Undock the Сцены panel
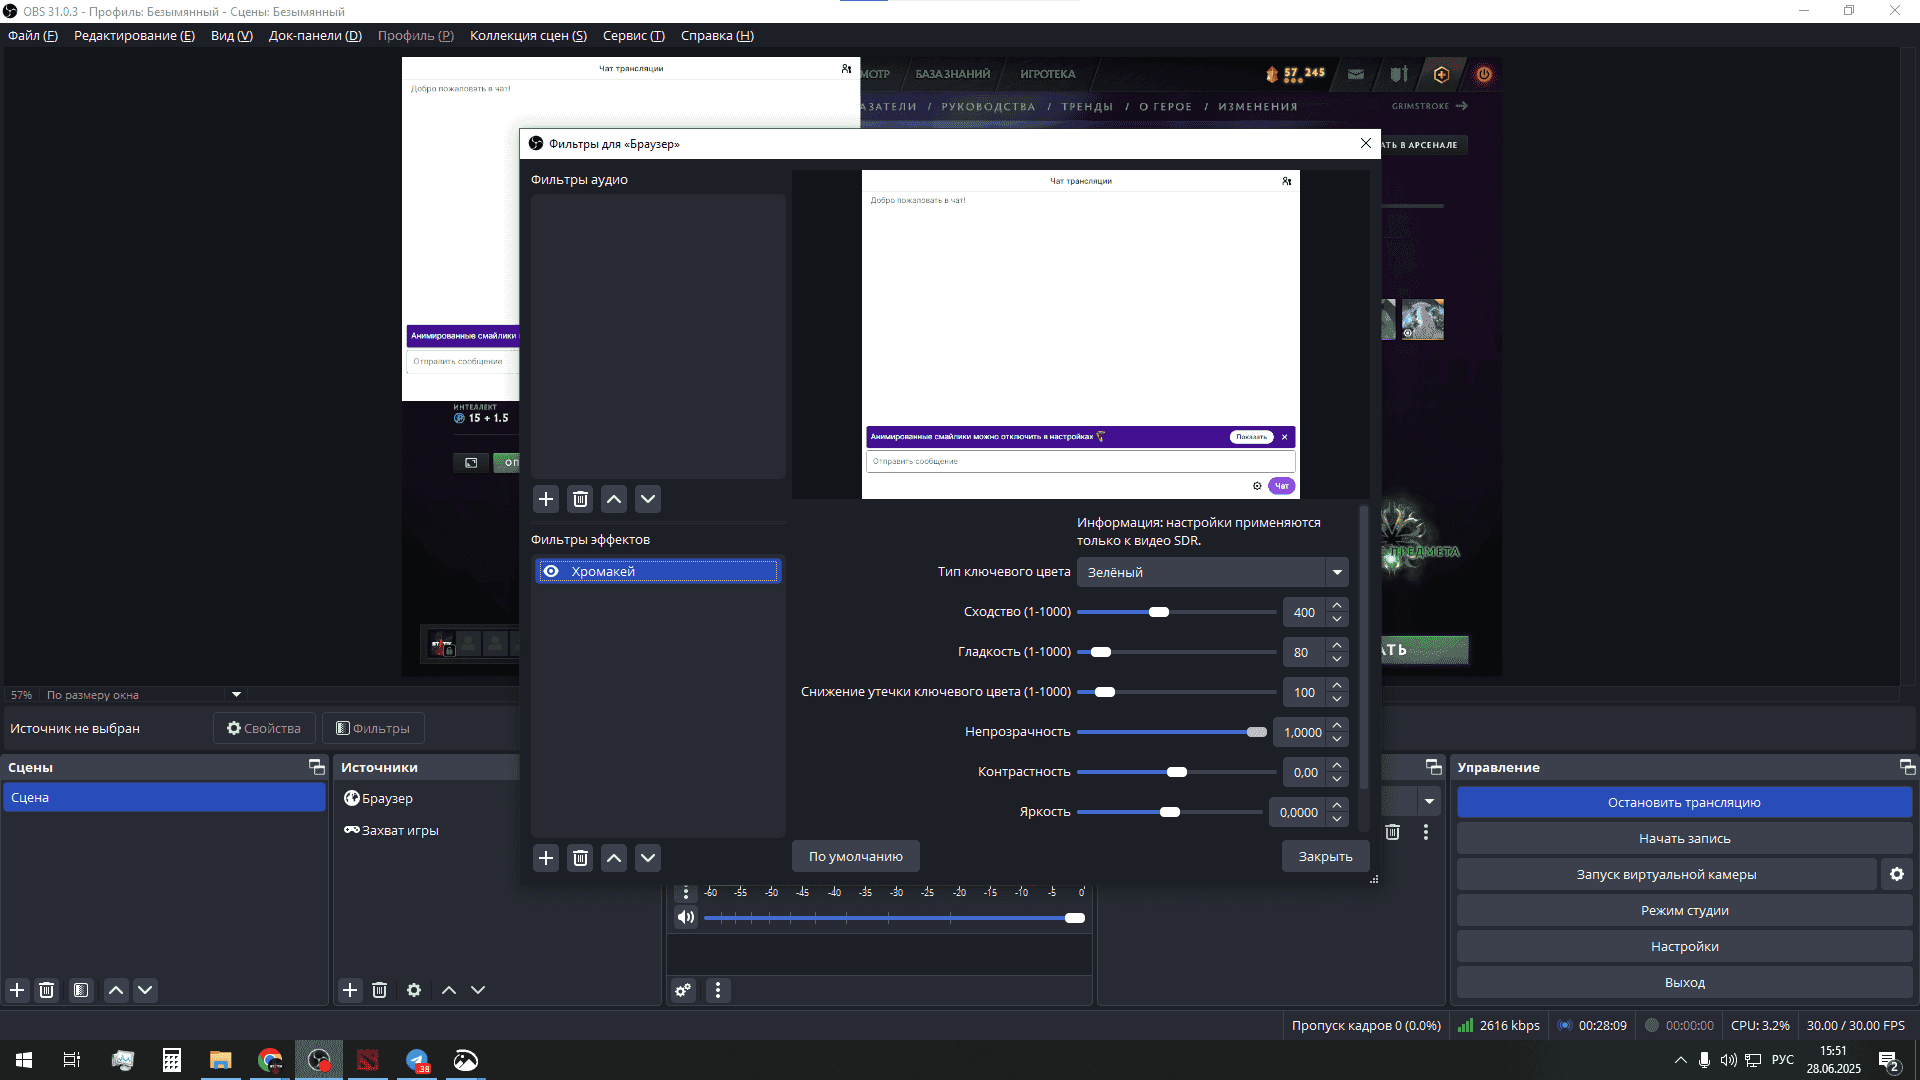The image size is (1920, 1080). click(x=316, y=767)
